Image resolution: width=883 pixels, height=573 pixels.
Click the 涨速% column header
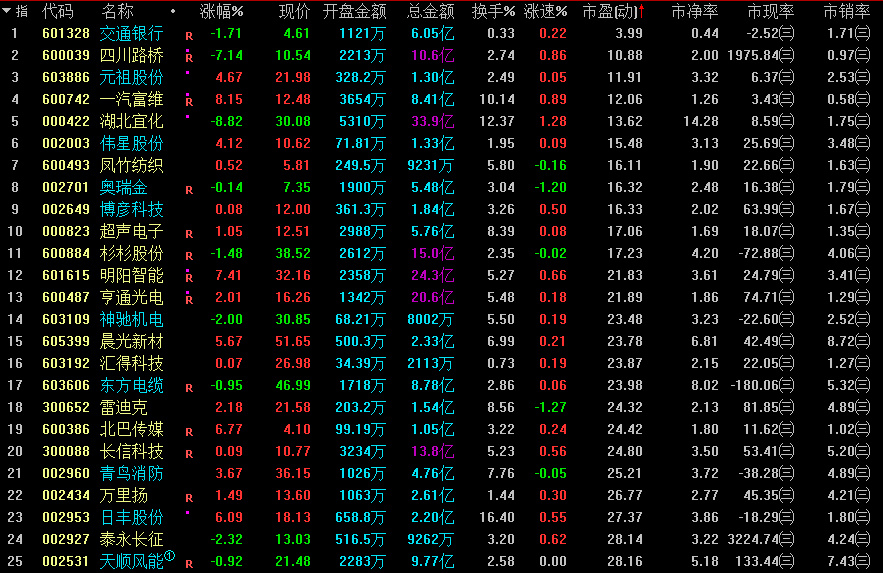(x=545, y=11)
